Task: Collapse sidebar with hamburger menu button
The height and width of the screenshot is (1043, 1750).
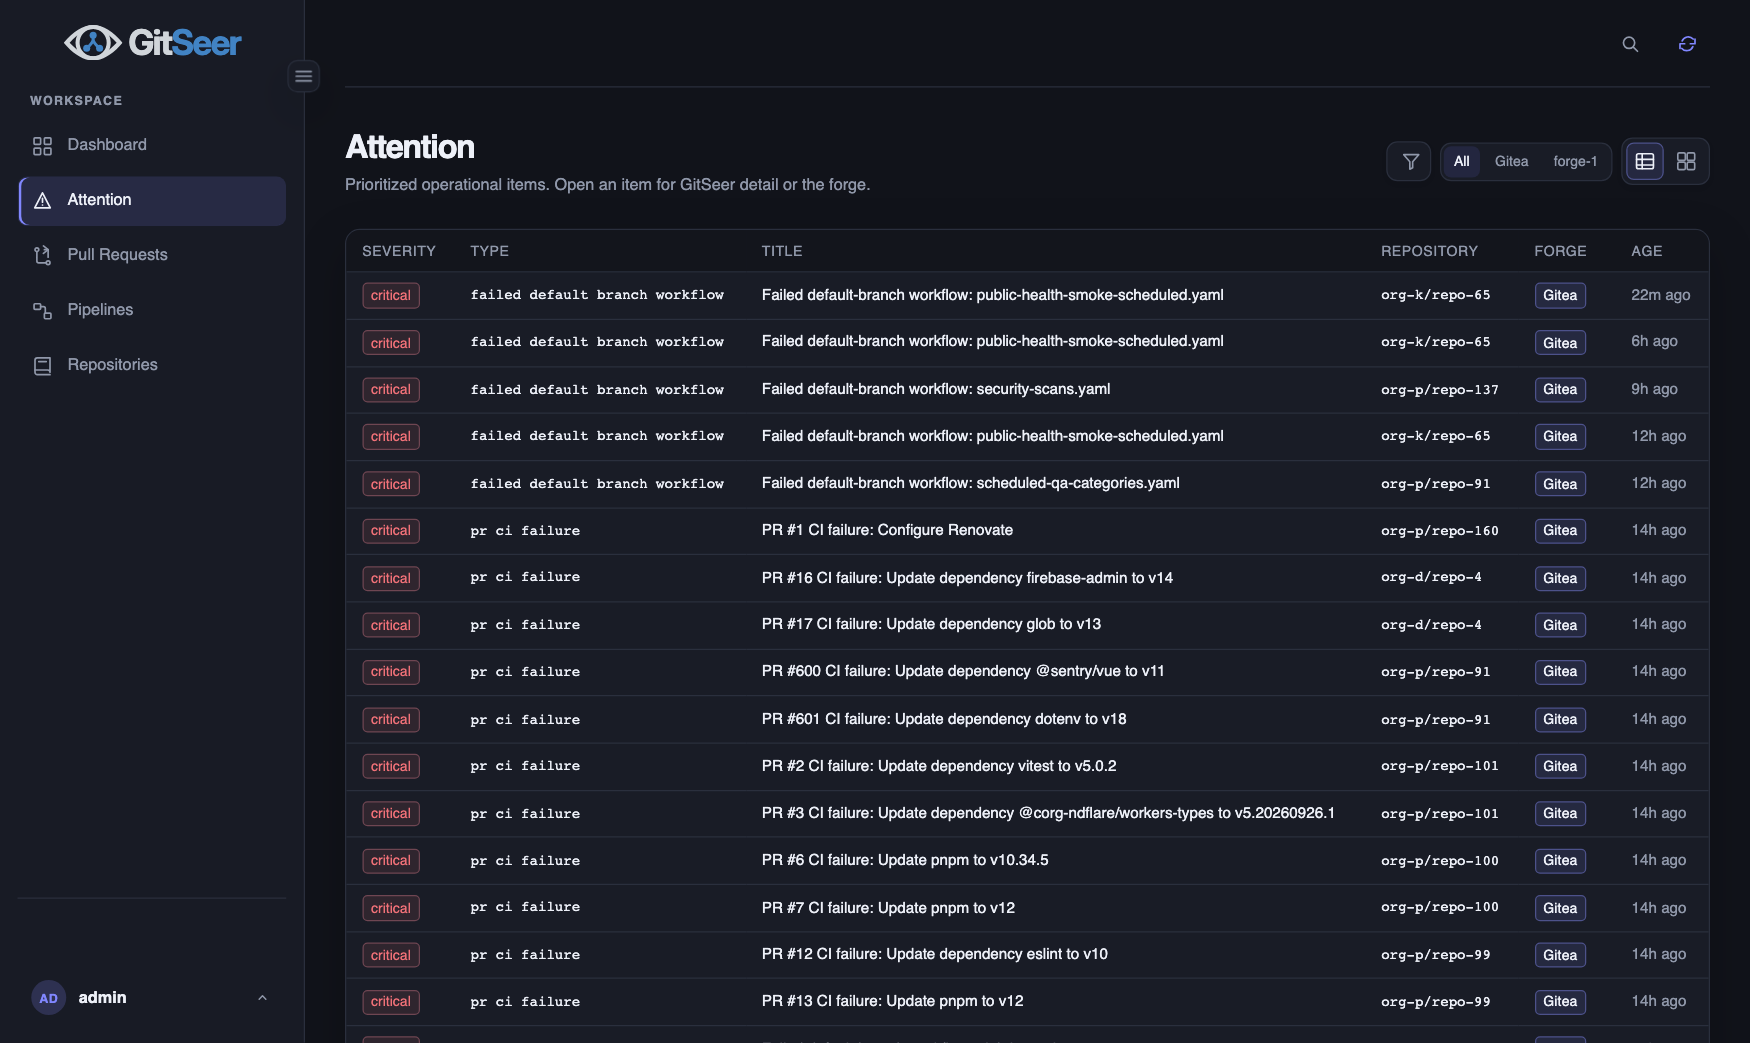Action: 303,76
